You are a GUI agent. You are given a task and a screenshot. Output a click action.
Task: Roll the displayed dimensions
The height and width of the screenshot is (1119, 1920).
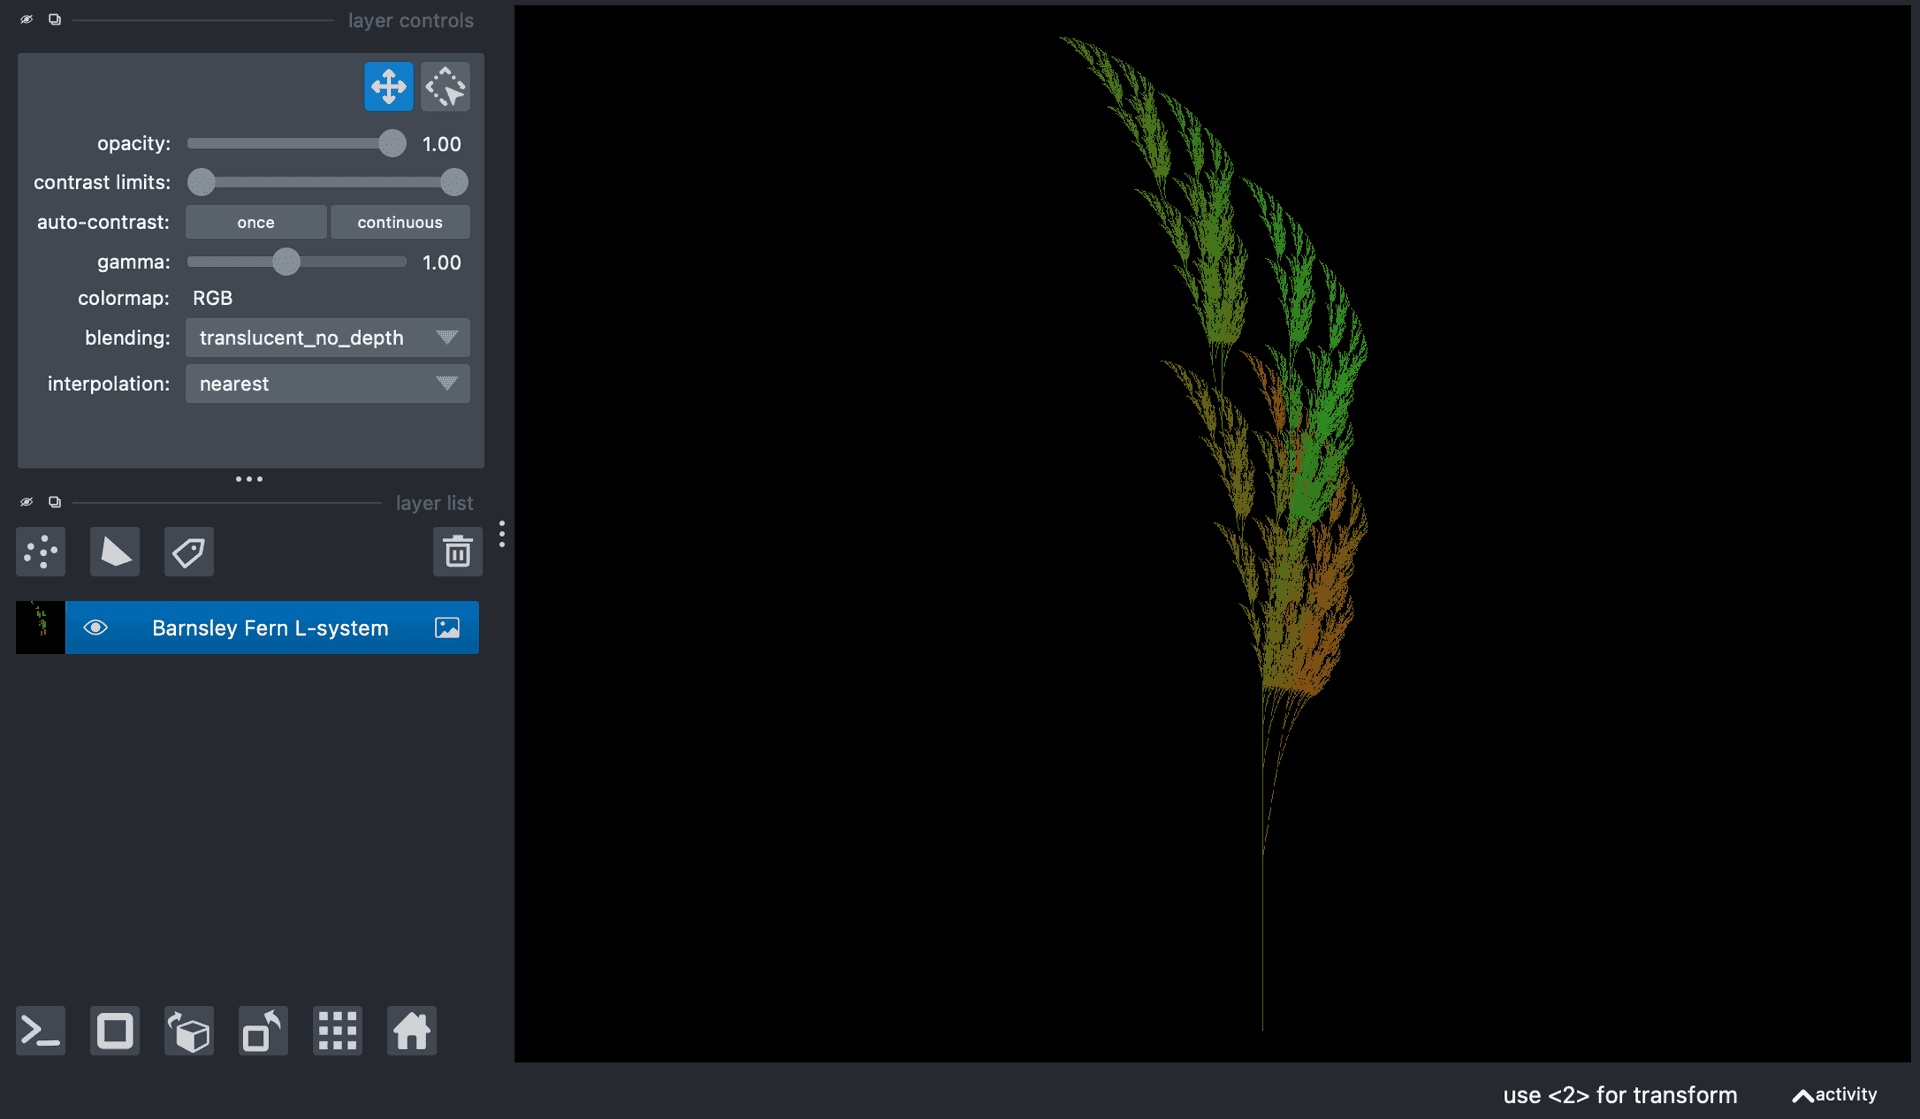(x=189, y=1030)
